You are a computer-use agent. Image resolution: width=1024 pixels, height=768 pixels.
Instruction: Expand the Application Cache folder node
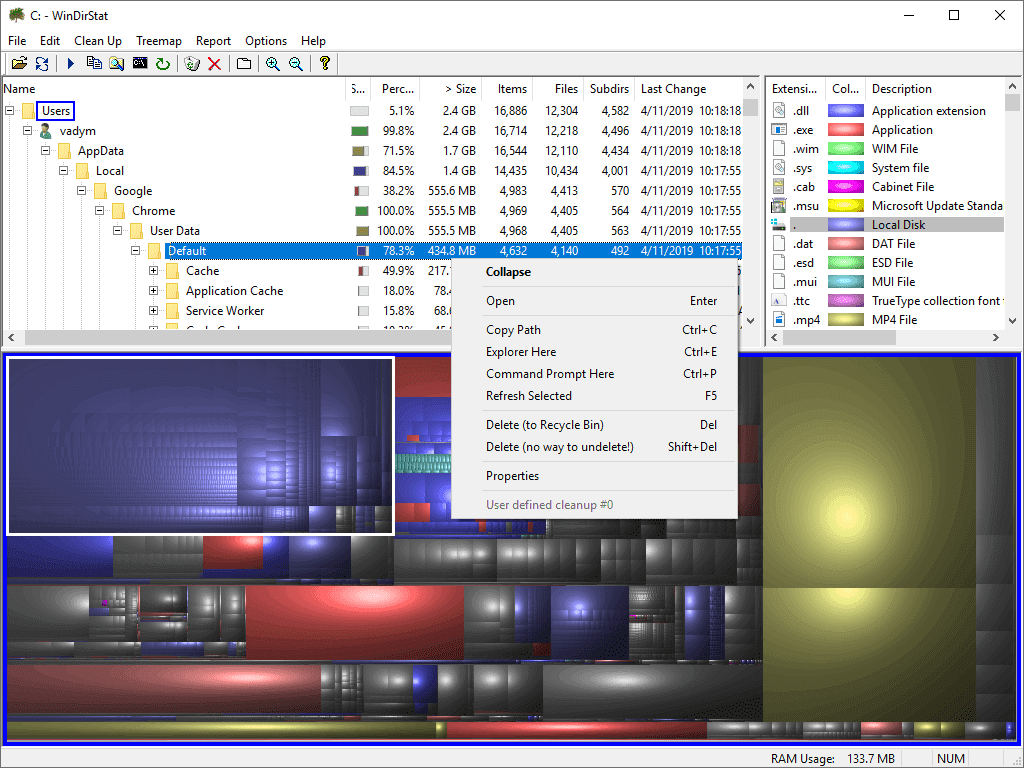(x=153, y=291)
